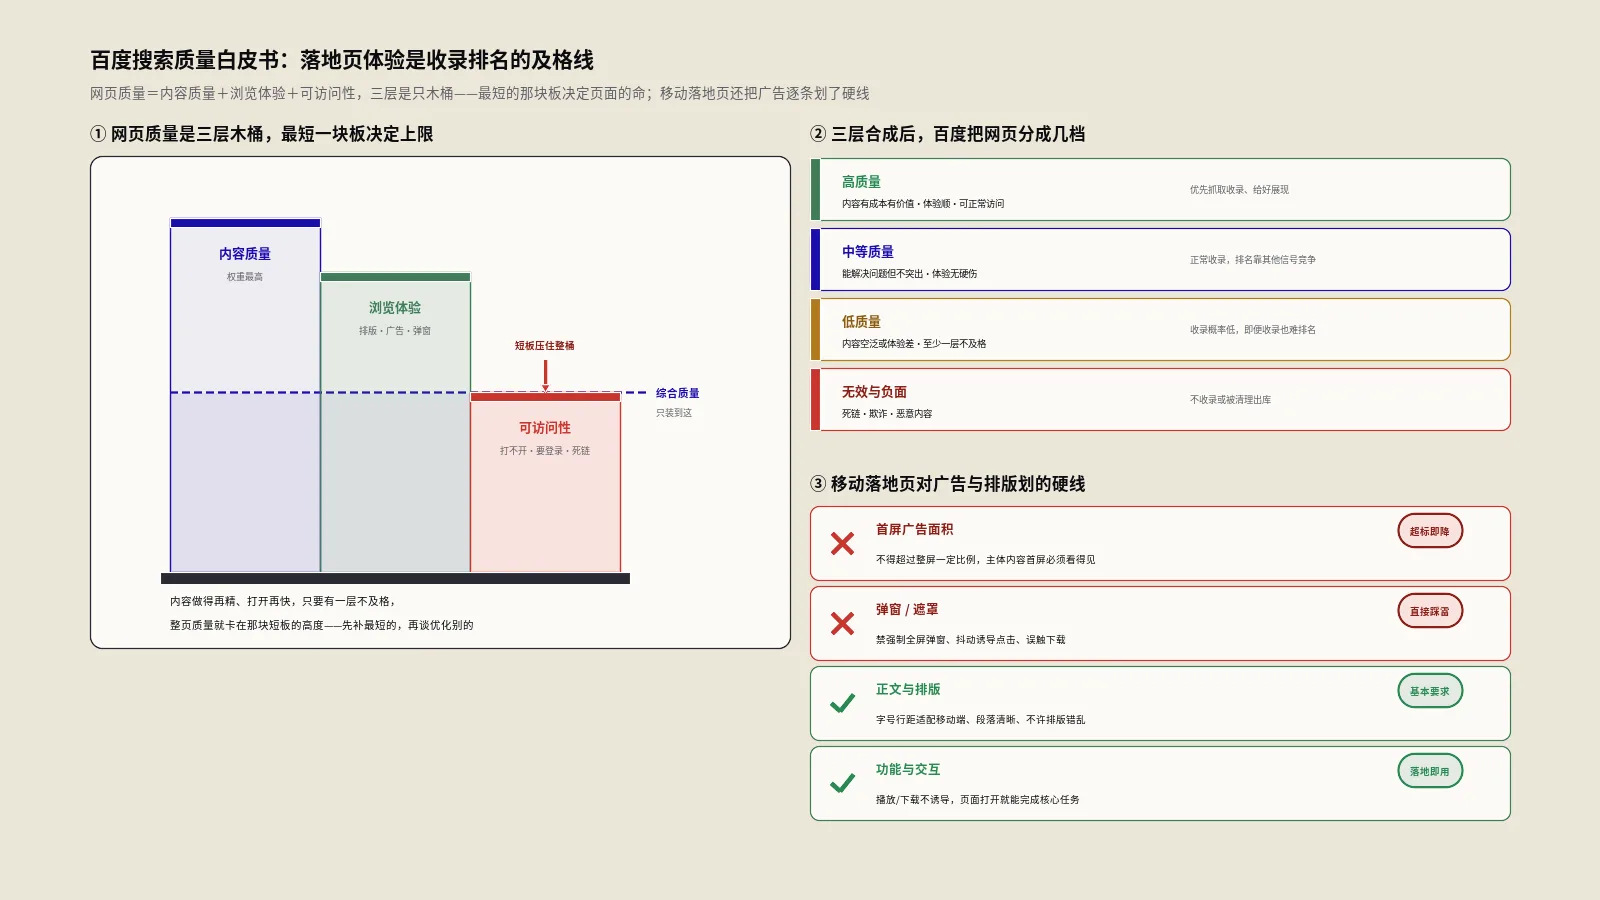1600x900 pixels.
Task: Click the text 内容空泛或体验差・至少一层不及格
Action: (x=914, y=344)
